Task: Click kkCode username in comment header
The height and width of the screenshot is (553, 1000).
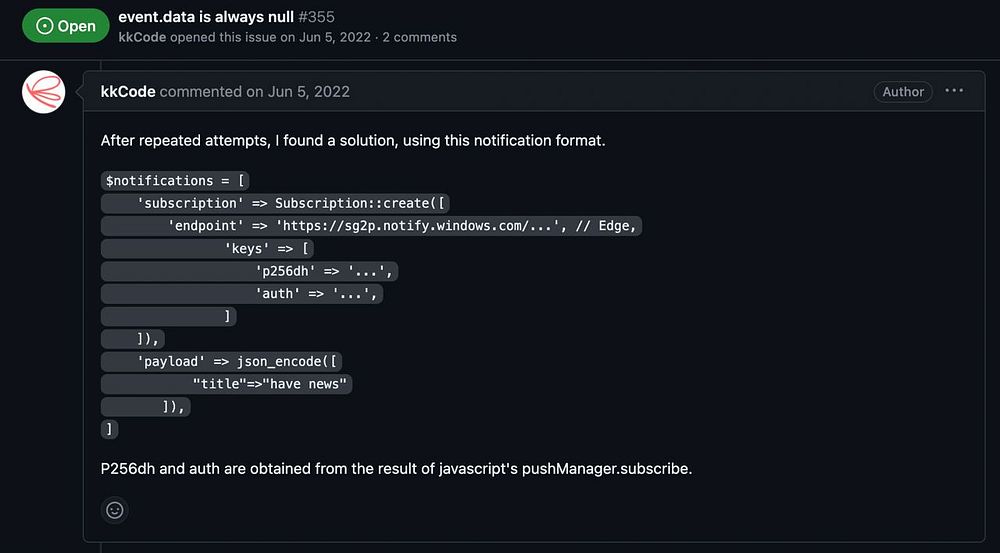Action: [128, 91]
